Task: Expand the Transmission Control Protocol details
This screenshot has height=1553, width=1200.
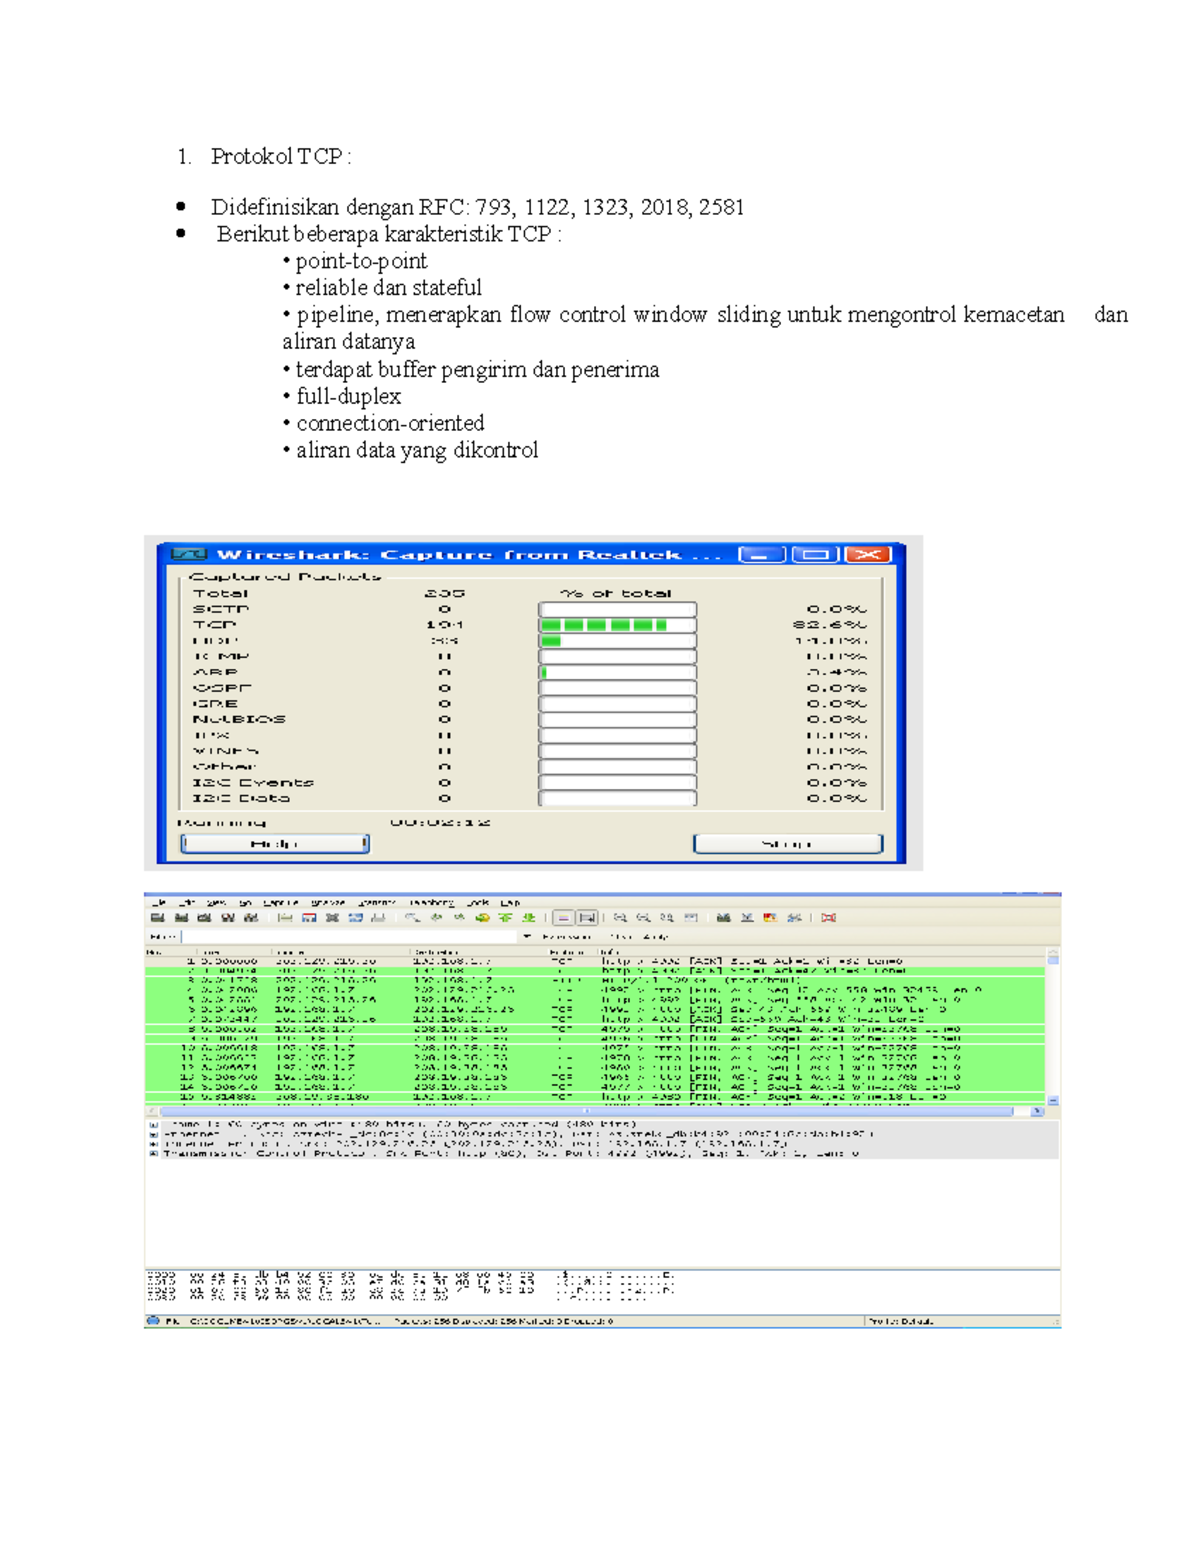Action: (152, 1152)
